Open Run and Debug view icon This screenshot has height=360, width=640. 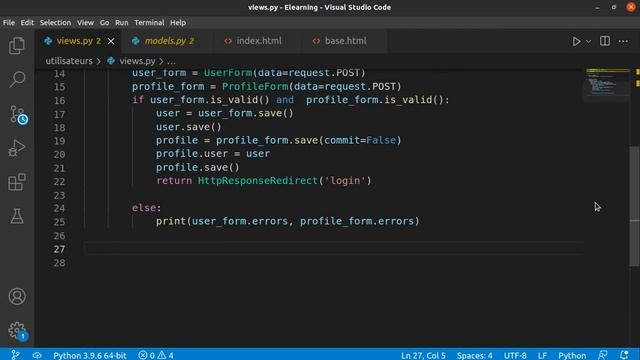click(x=17, y=148)
